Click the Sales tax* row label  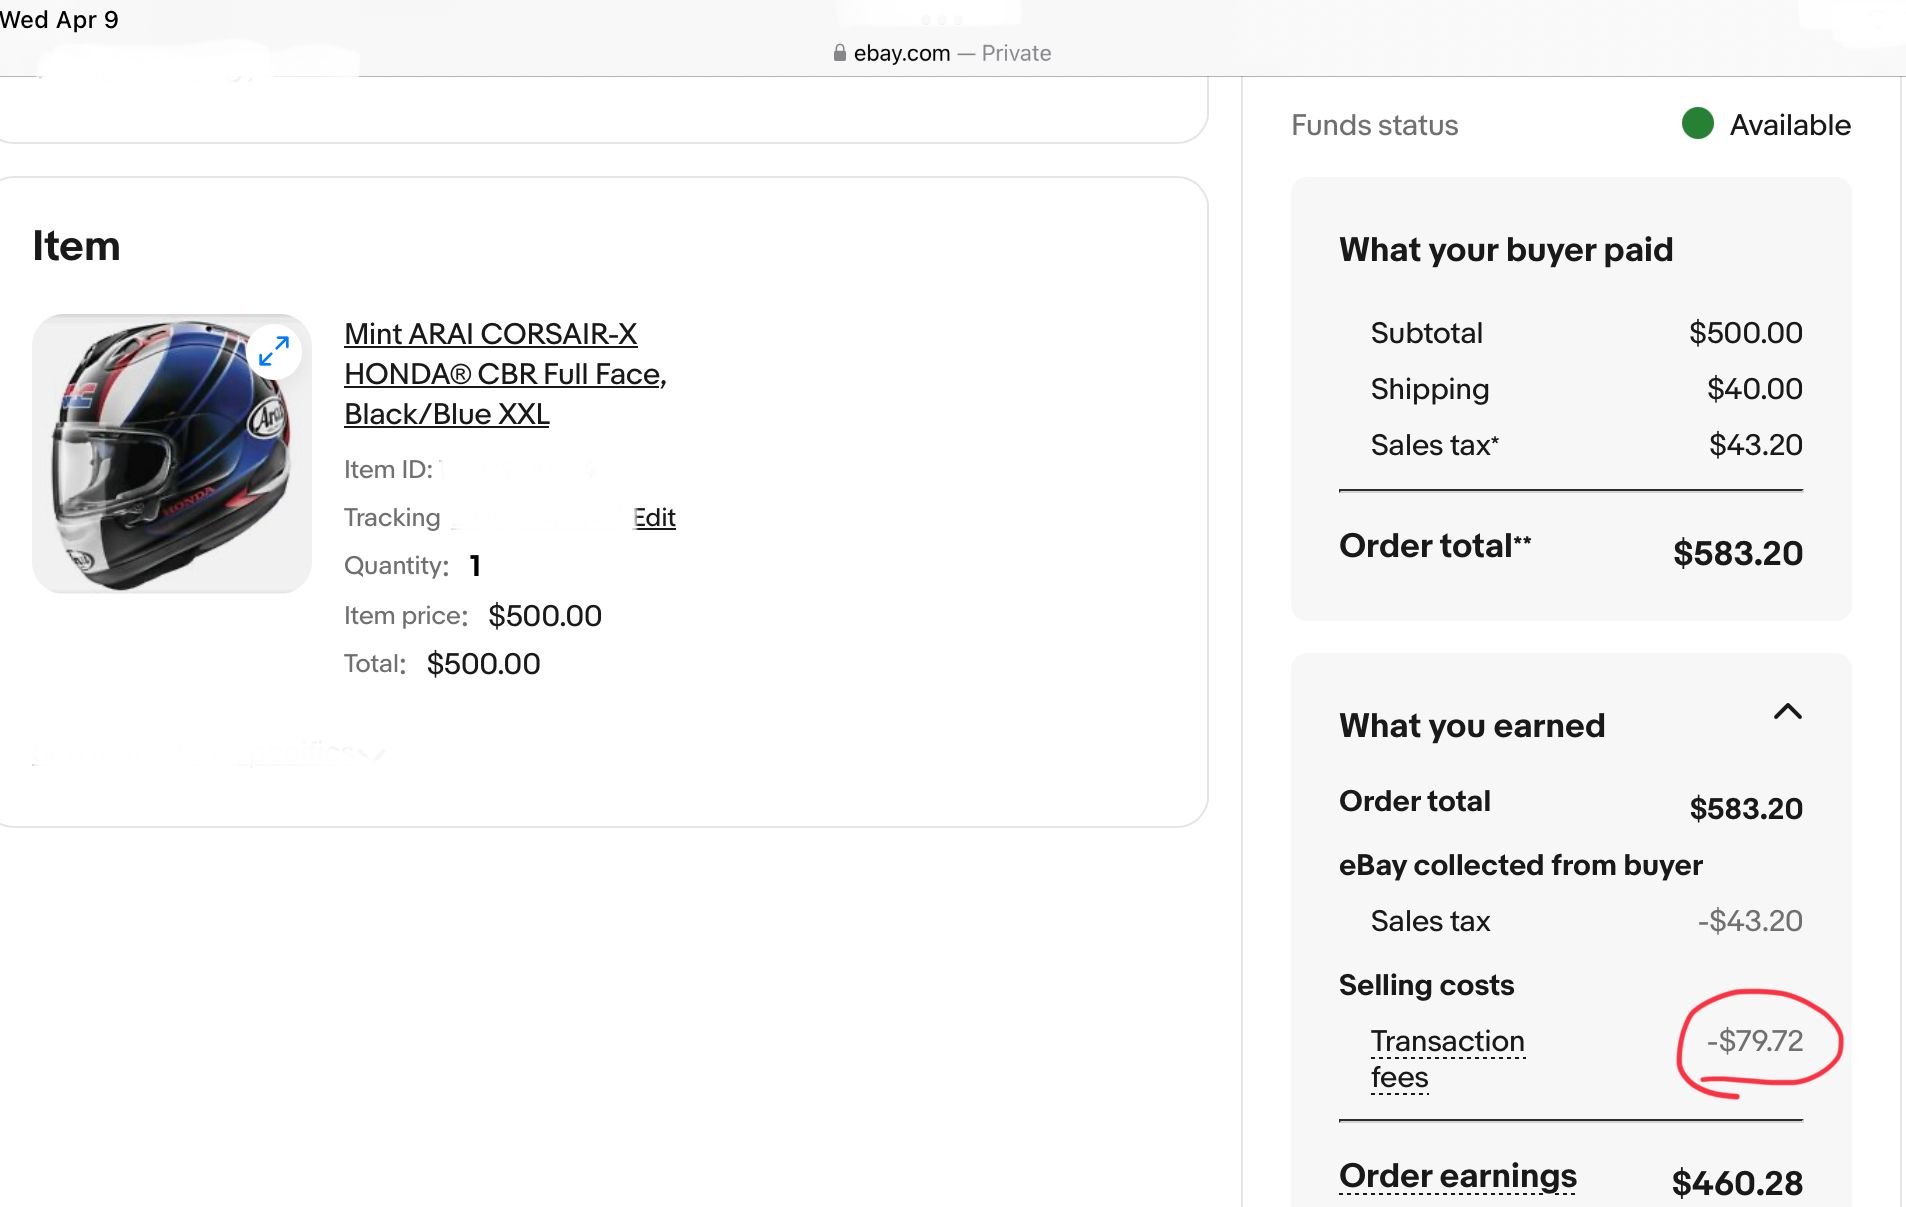1434,445
